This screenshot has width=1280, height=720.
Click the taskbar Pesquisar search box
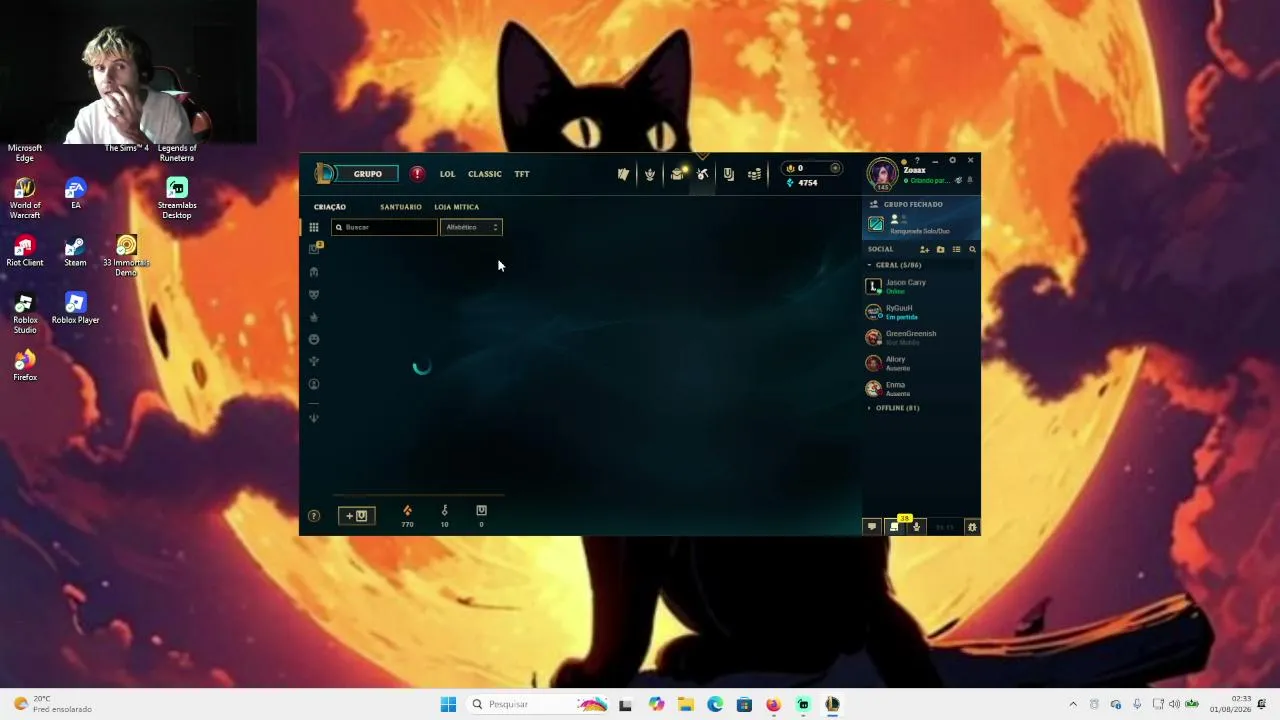pyautogui.click(x=538, y=704)
